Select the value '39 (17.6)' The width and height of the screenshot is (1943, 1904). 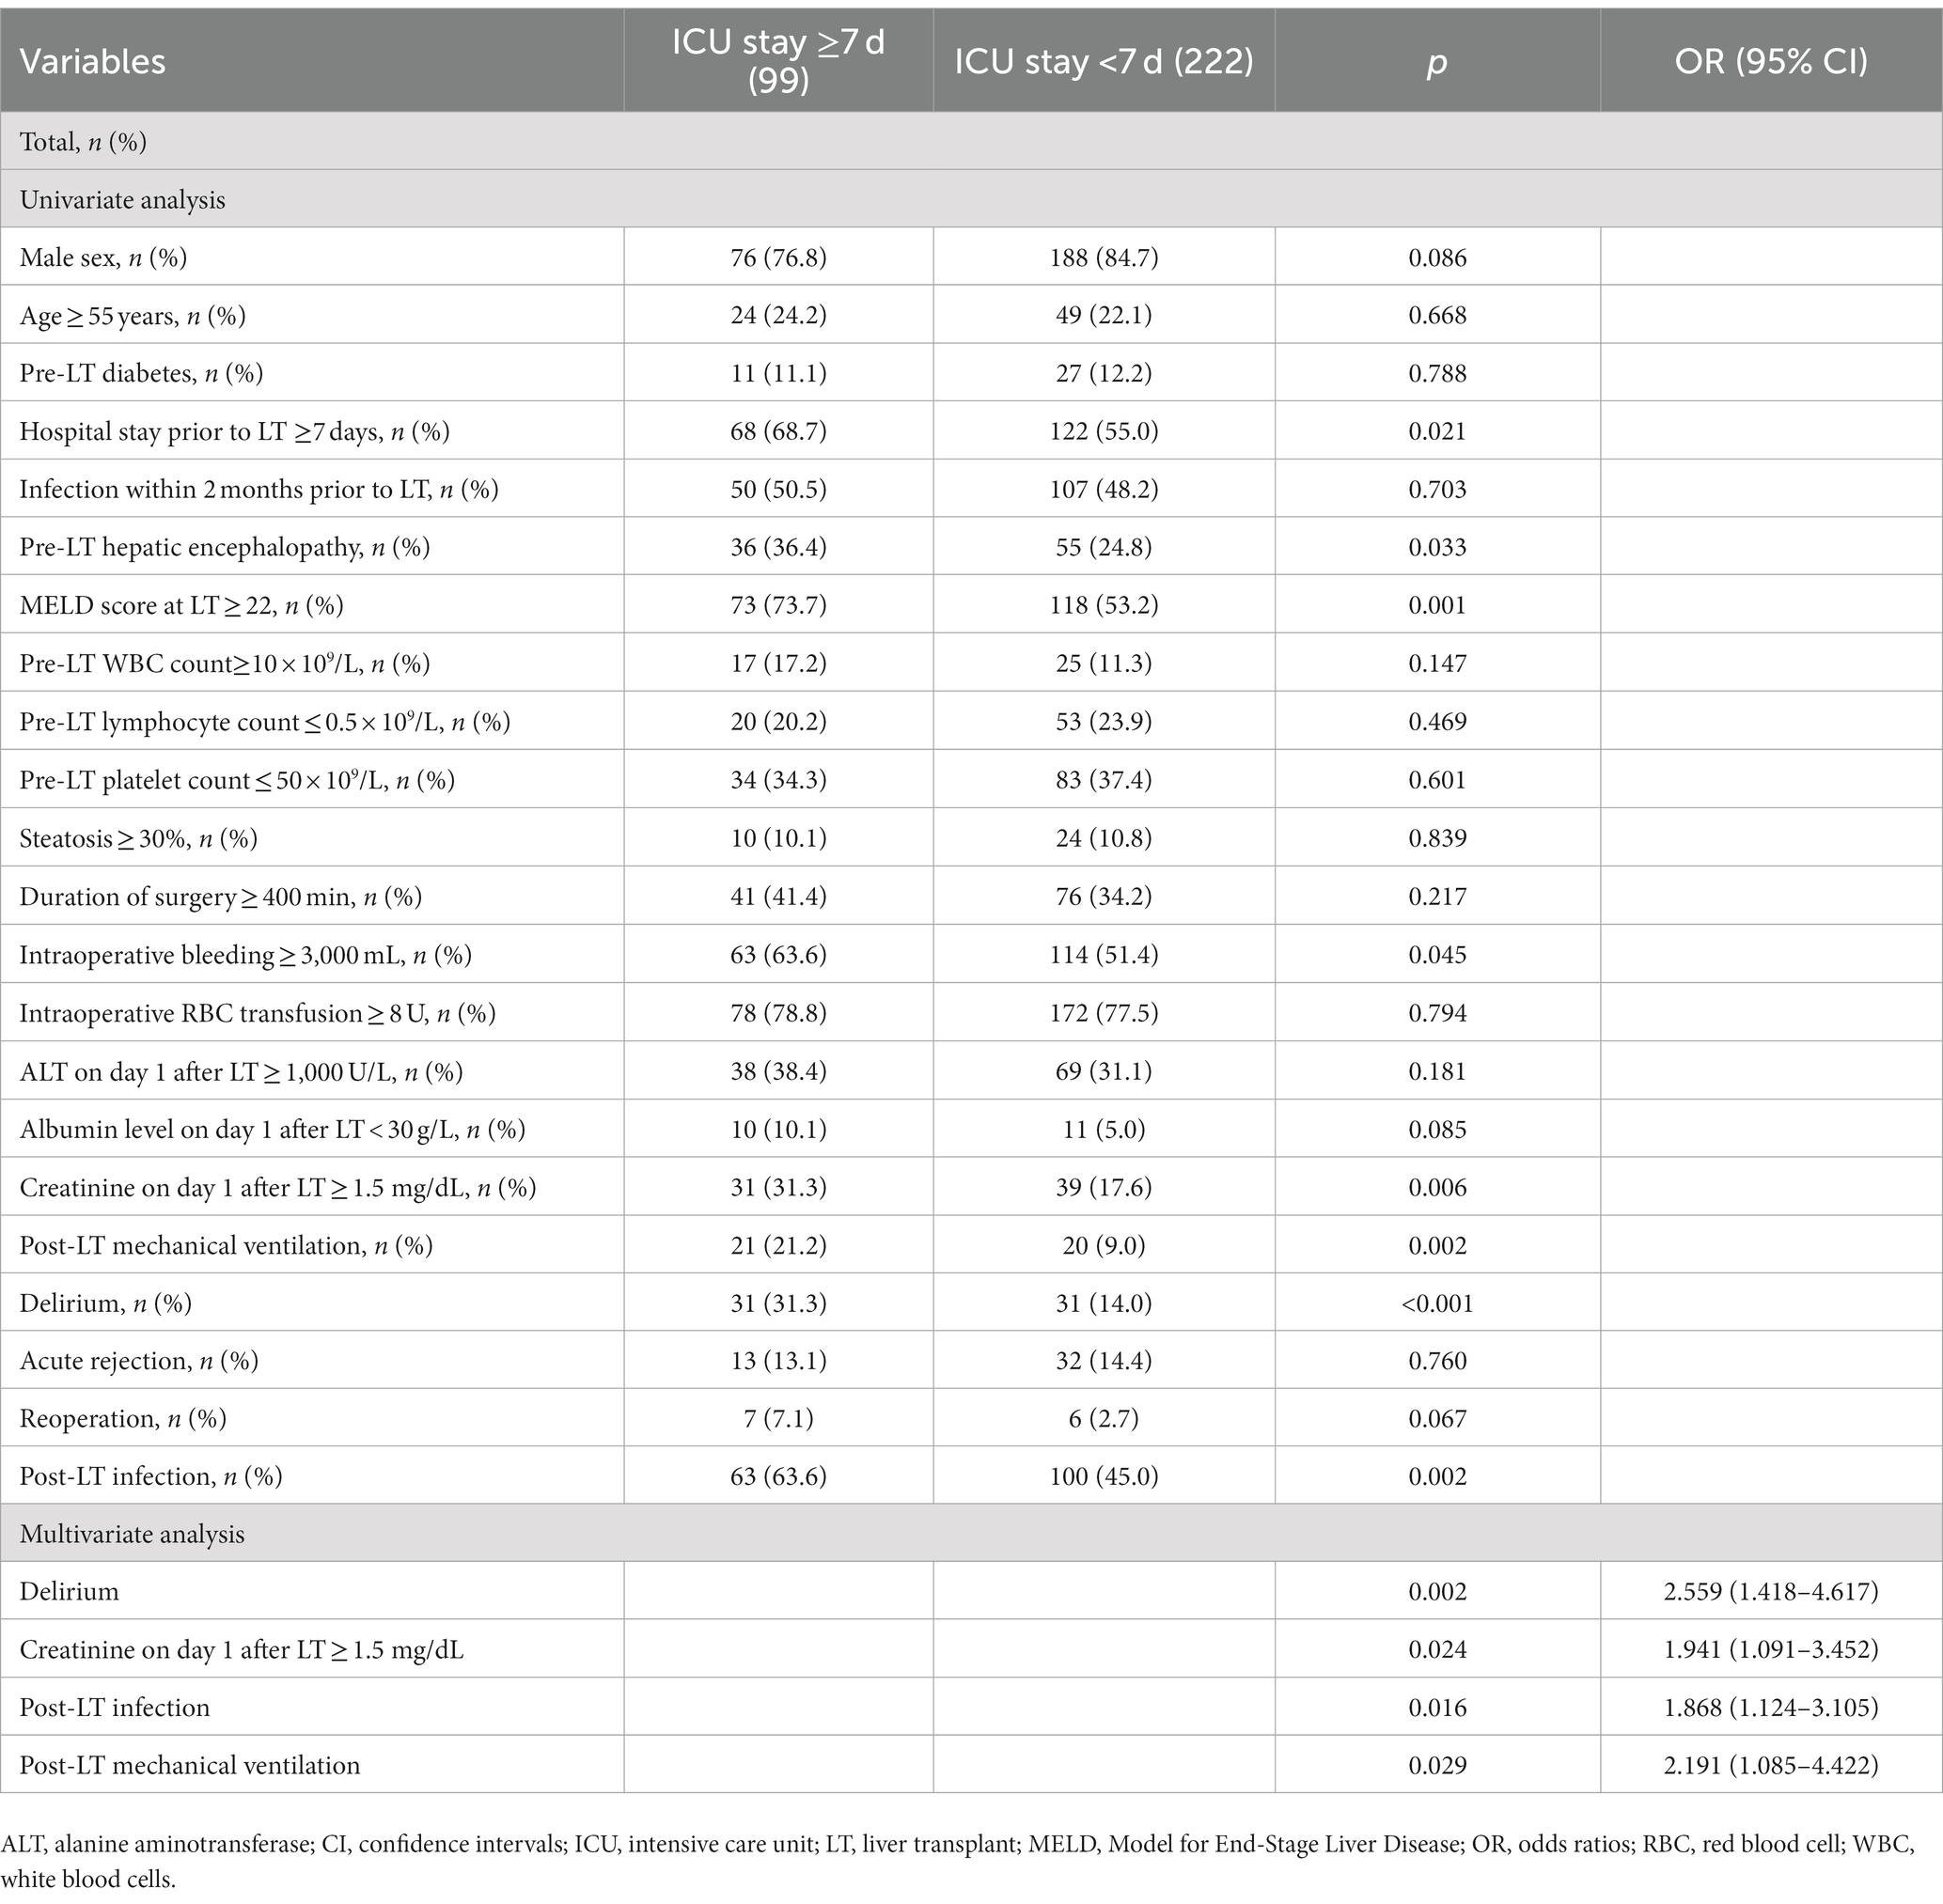1104,1188
